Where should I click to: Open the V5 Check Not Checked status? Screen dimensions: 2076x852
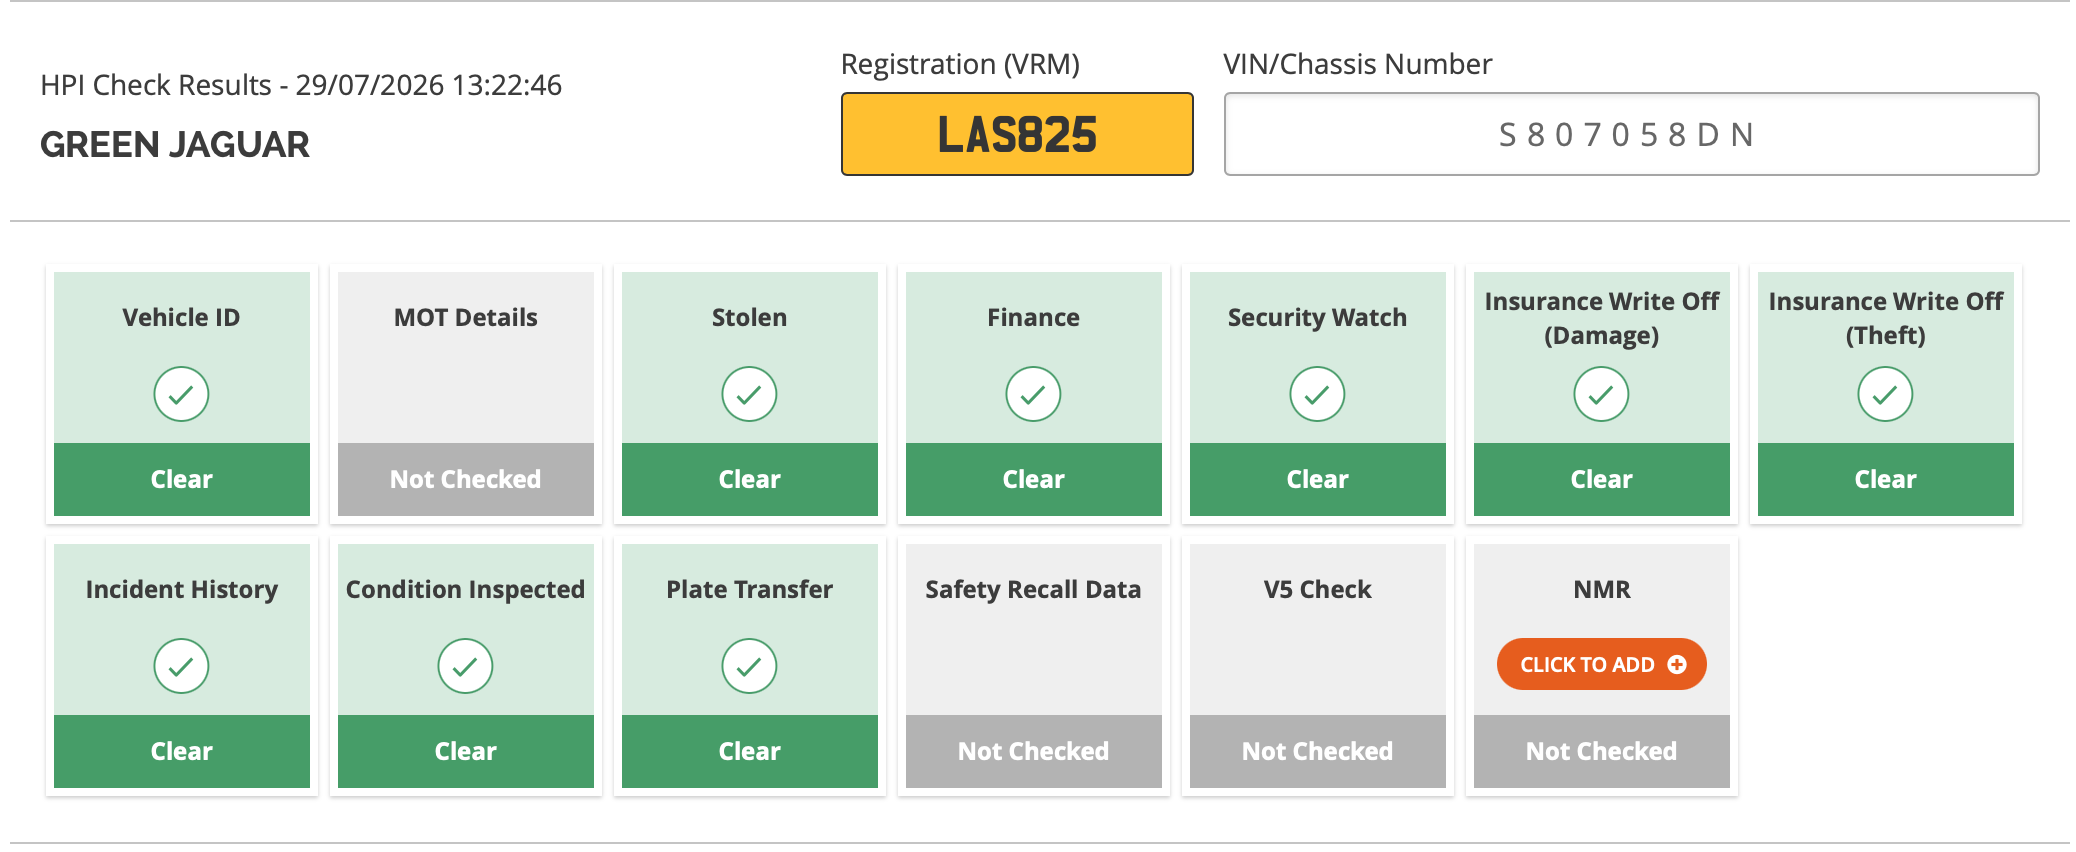pyautogui.click(x=1317, y=751)
